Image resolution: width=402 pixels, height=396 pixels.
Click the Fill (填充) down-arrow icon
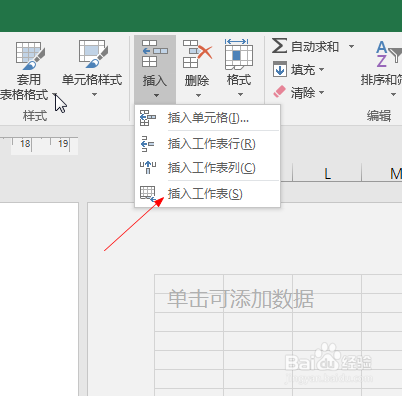(x=280, y=69)
